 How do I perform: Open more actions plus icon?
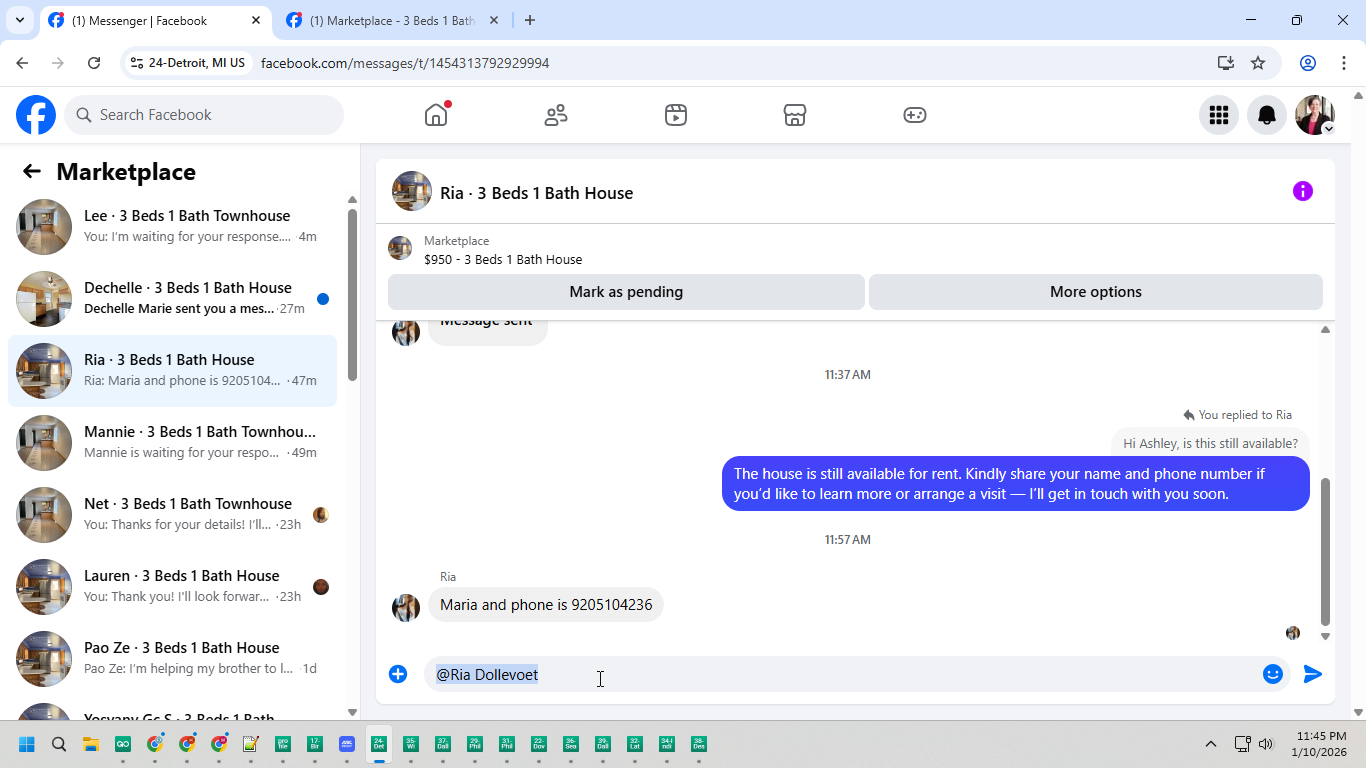click(x=398, y=674)
